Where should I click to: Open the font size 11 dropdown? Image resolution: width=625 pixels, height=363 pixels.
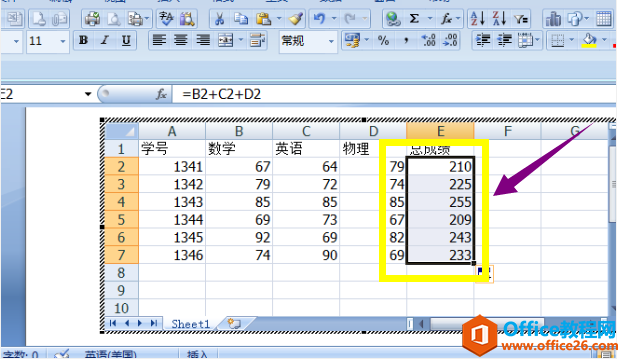63,41
